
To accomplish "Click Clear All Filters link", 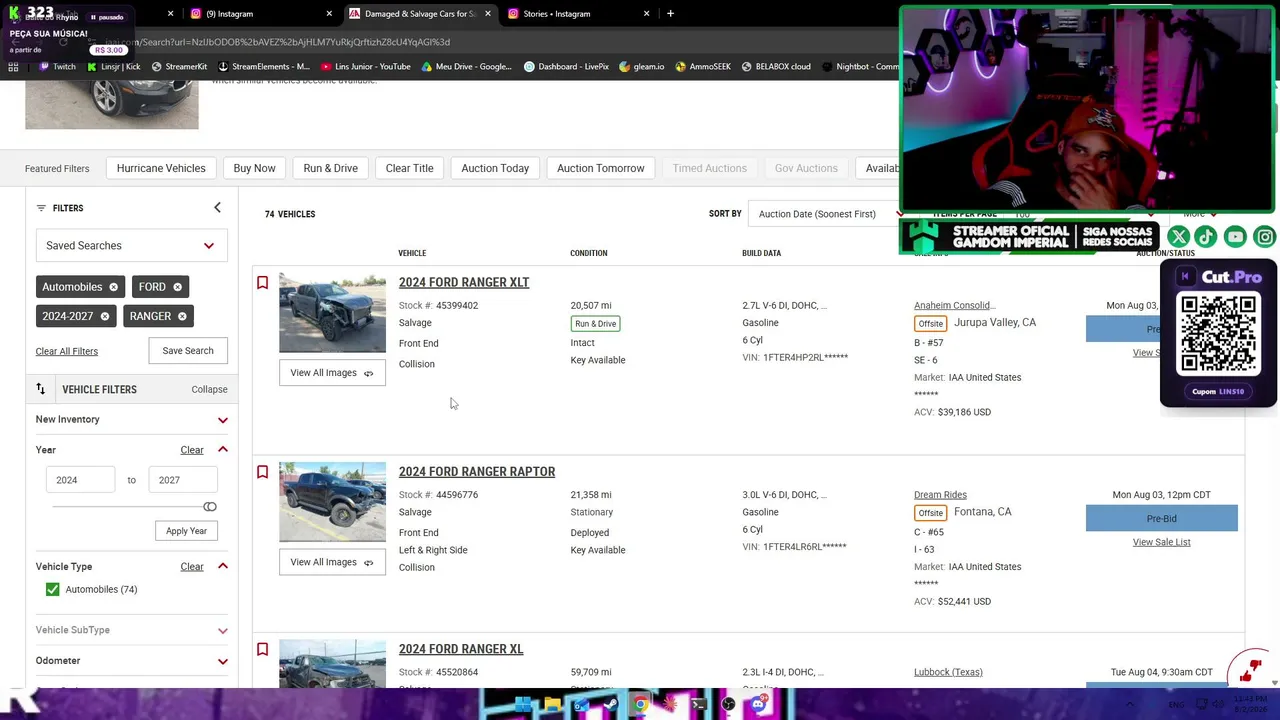I will click(x=67, y=351).
